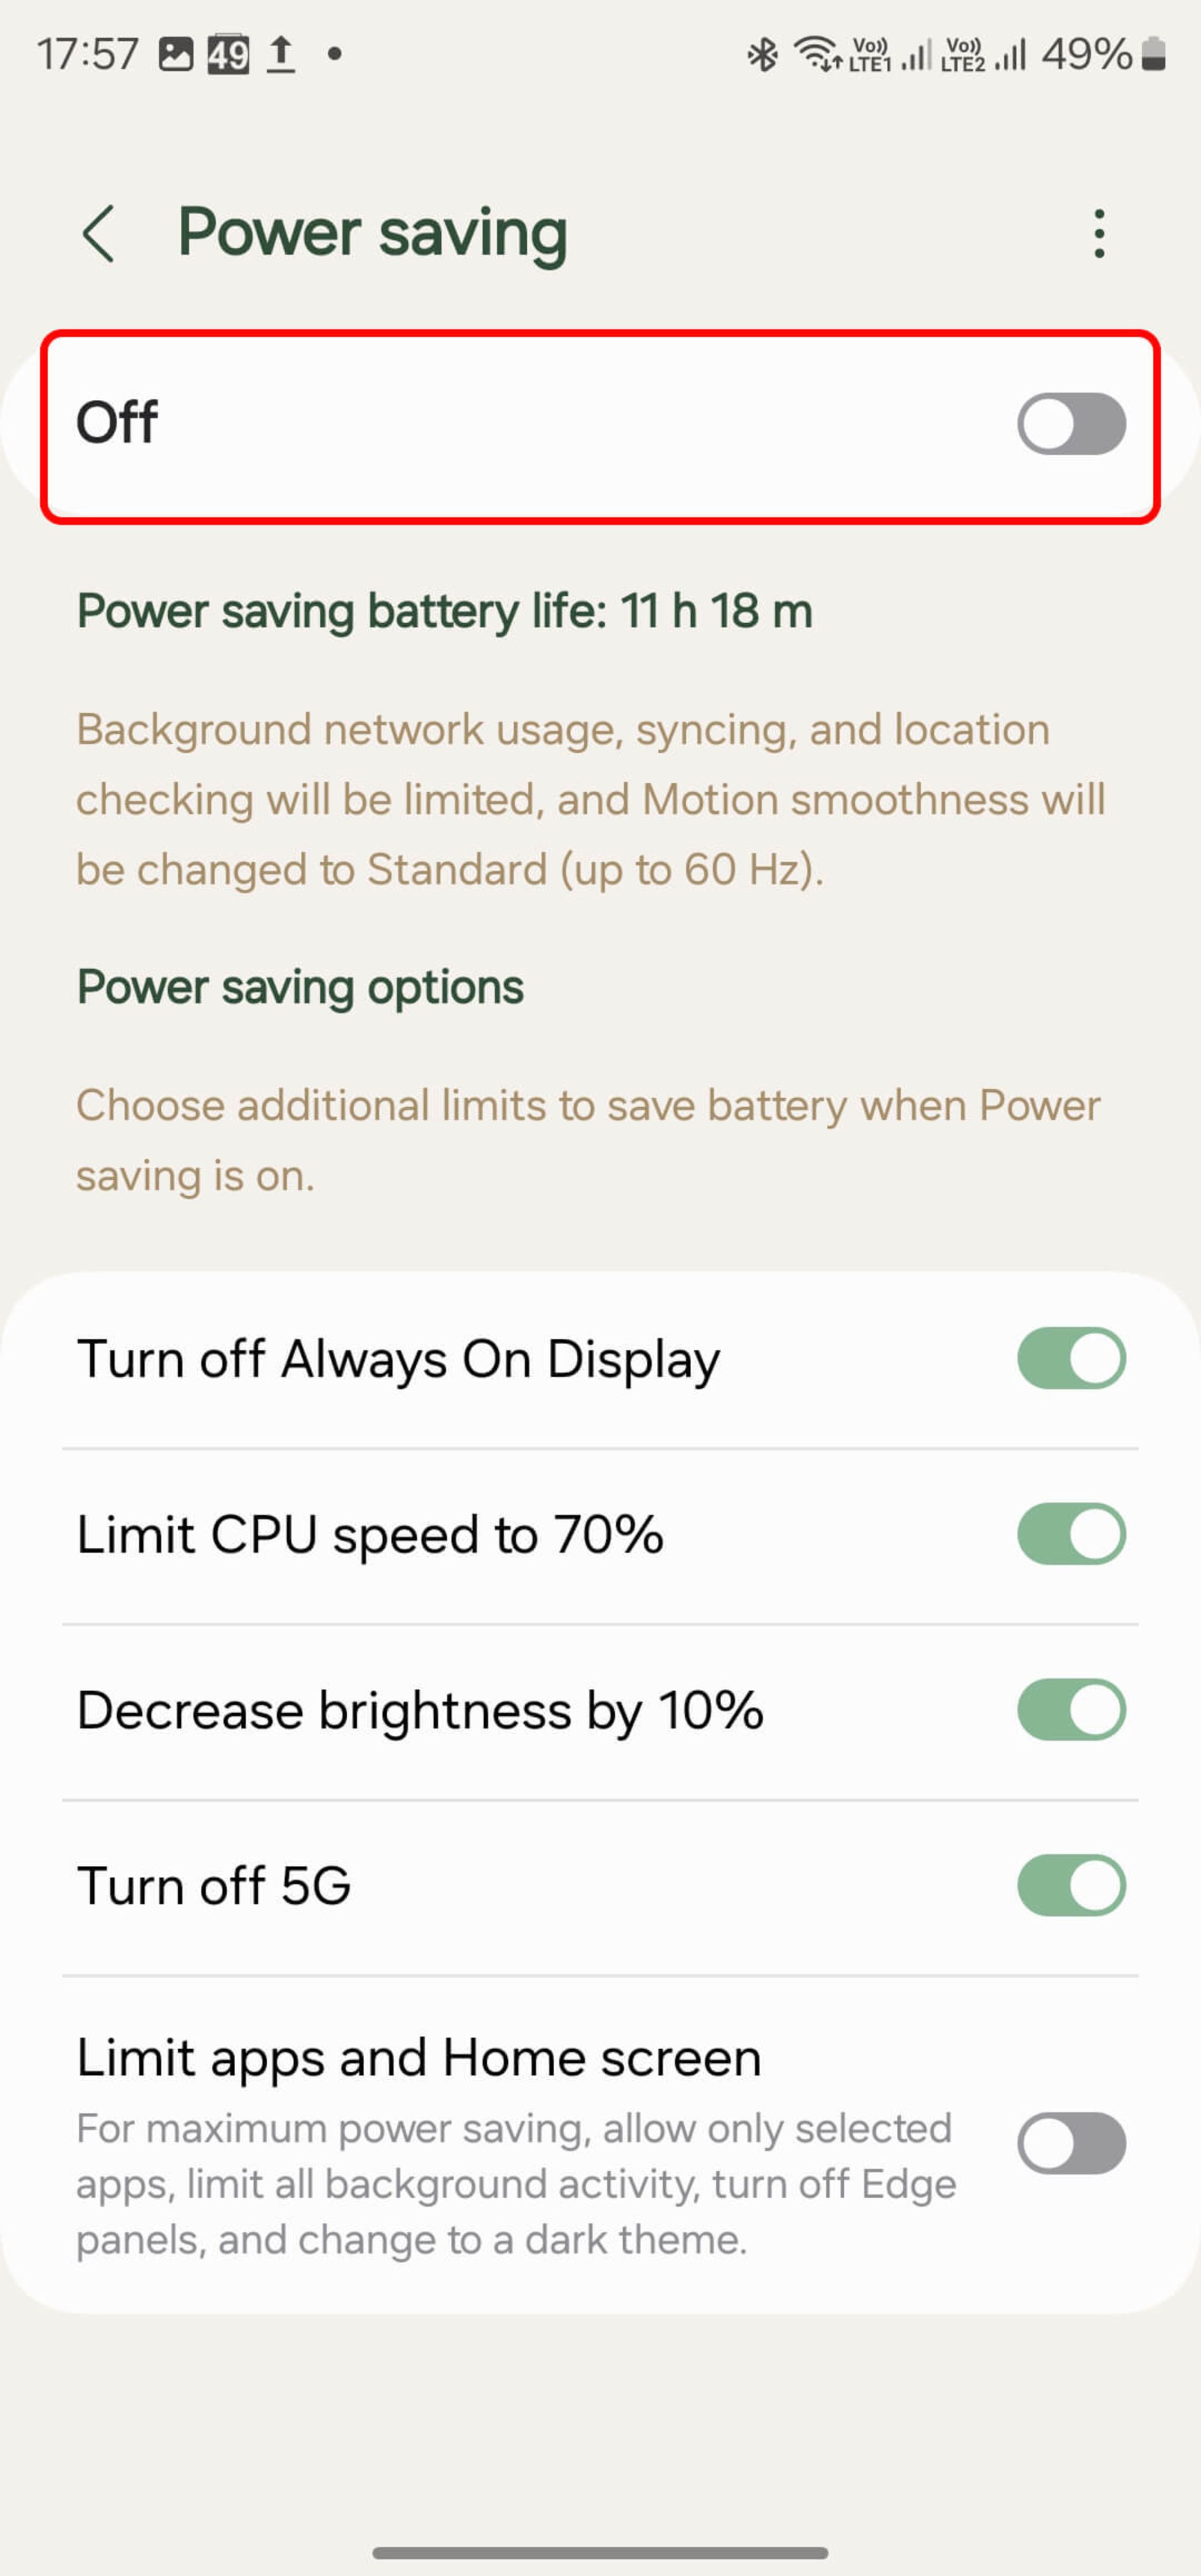Tap the back arrow icon
Viewport: 1201px width, 2576px height.
coord(99,234)
